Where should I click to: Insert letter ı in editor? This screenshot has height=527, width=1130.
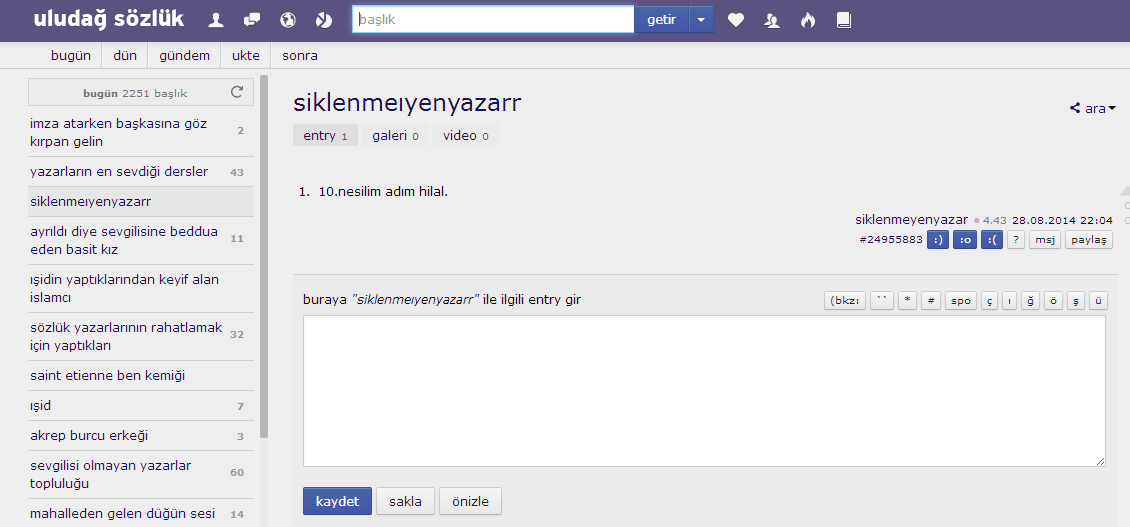[1009, 301]
